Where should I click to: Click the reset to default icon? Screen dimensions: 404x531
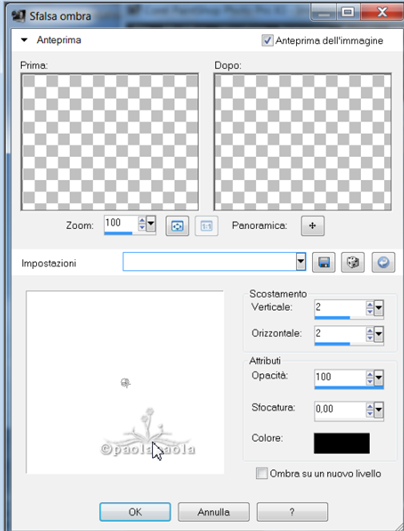coord(383,262)
